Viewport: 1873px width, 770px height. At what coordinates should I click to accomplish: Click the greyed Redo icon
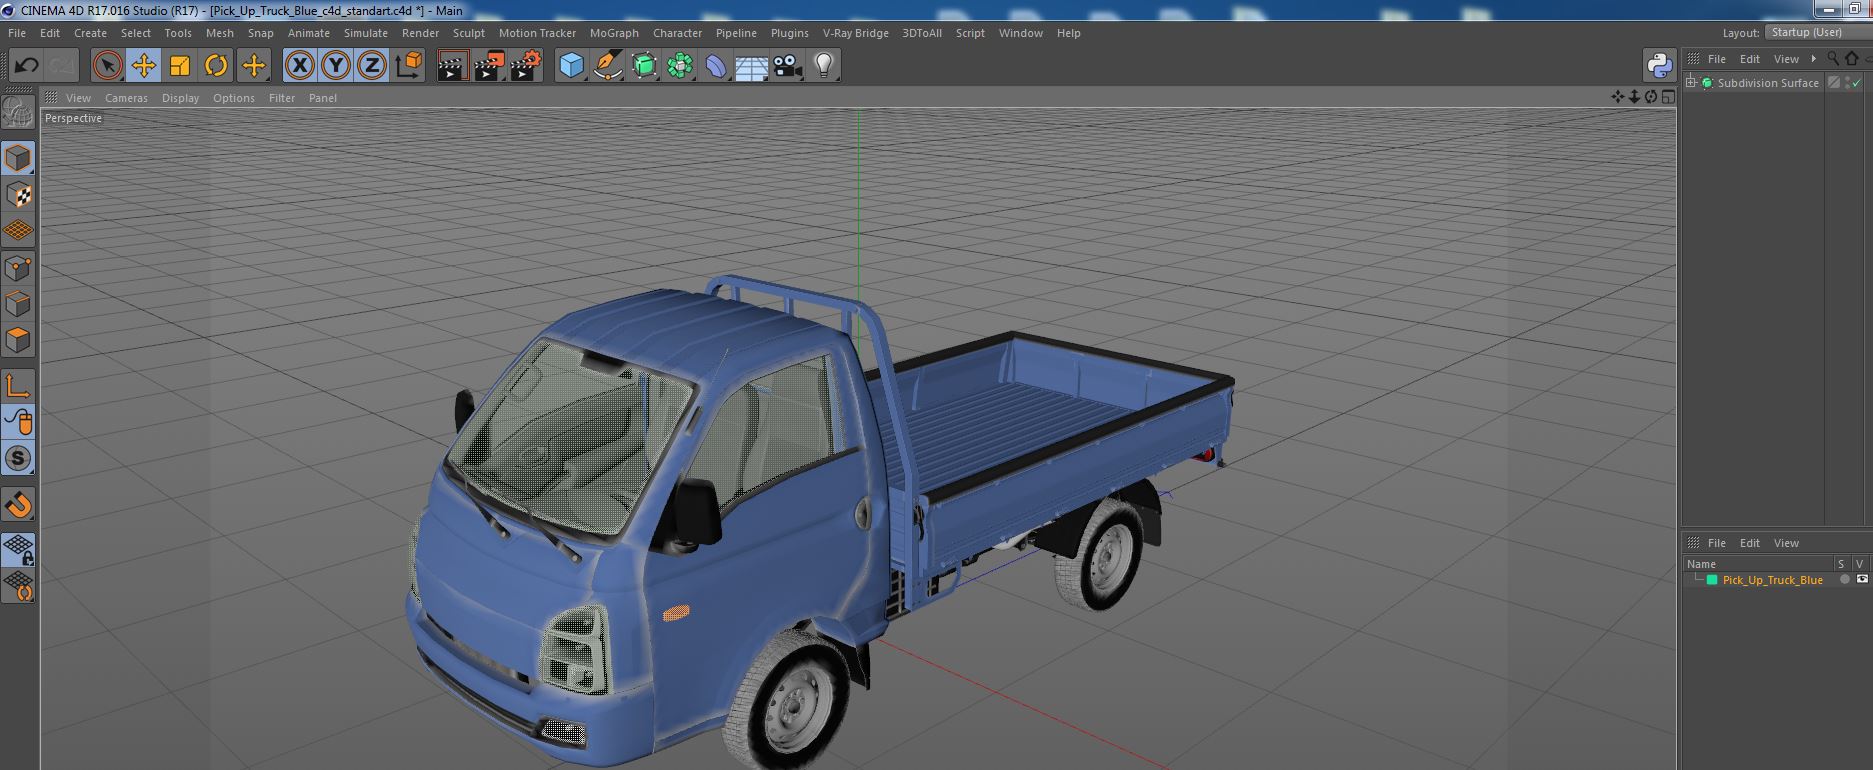click(62, 66)
